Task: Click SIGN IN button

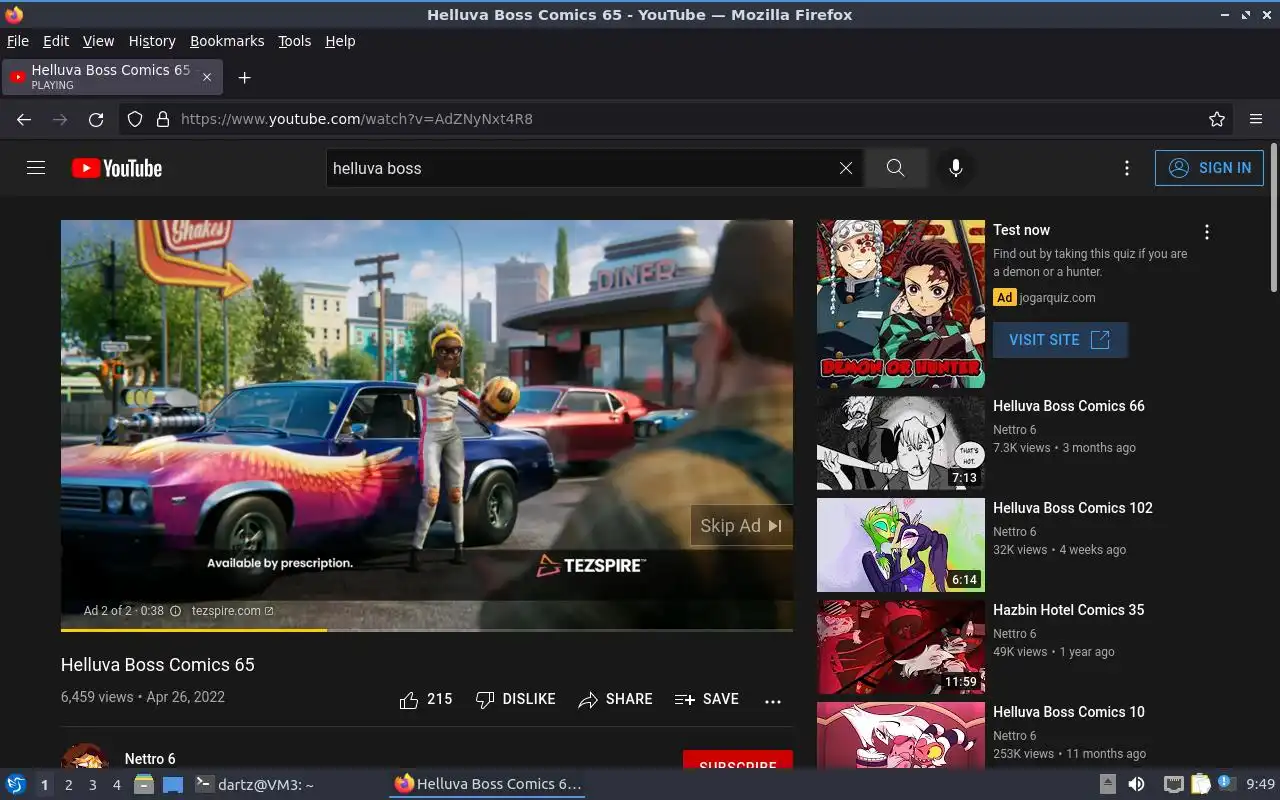Action: [1209, 168]
